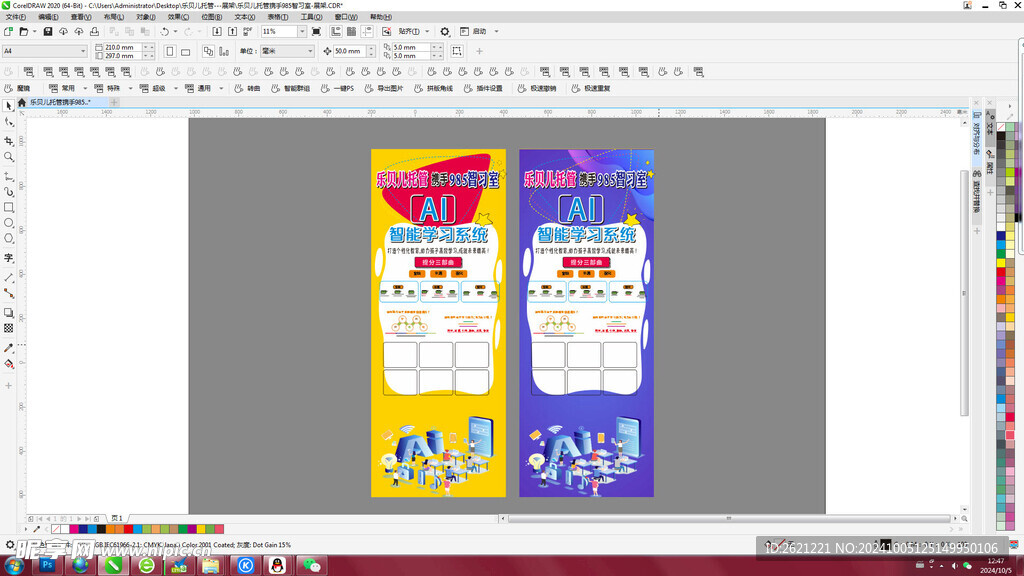The image size is (1024, 576).
Task: Expand the undo history arrow
Action: coord(175,31)
